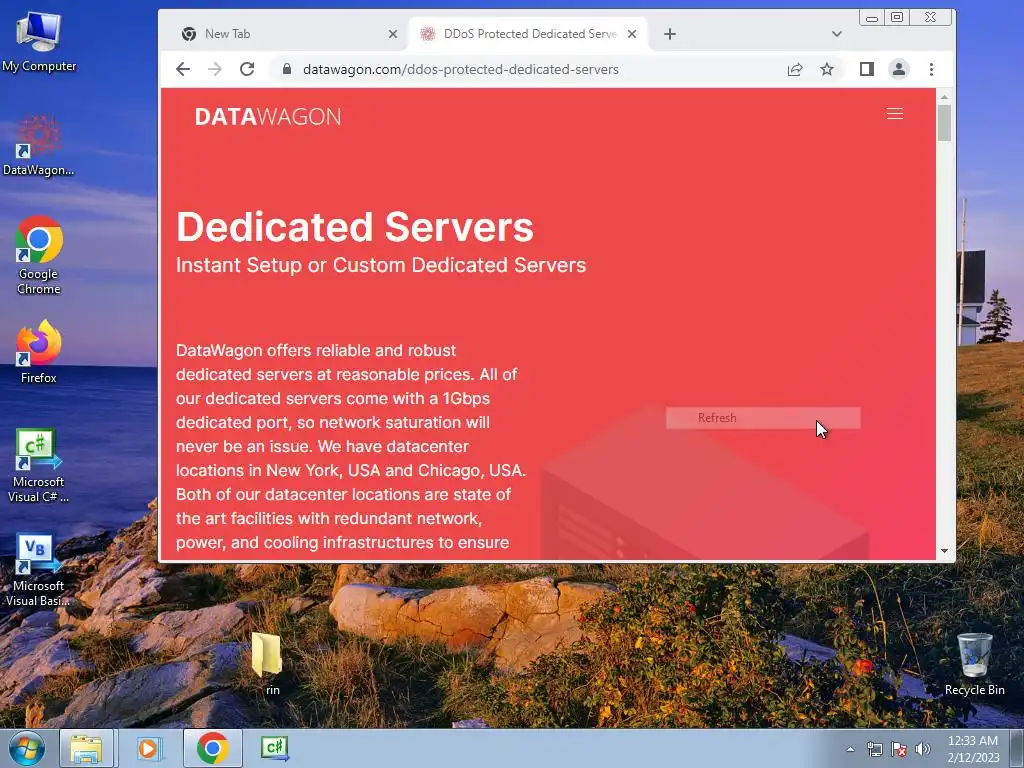Image resolution: width=1024 pixels, height=768 pixels.
Task: Select the Microsoft Visual Basic desktop shortcut
Action: point(39,570)
